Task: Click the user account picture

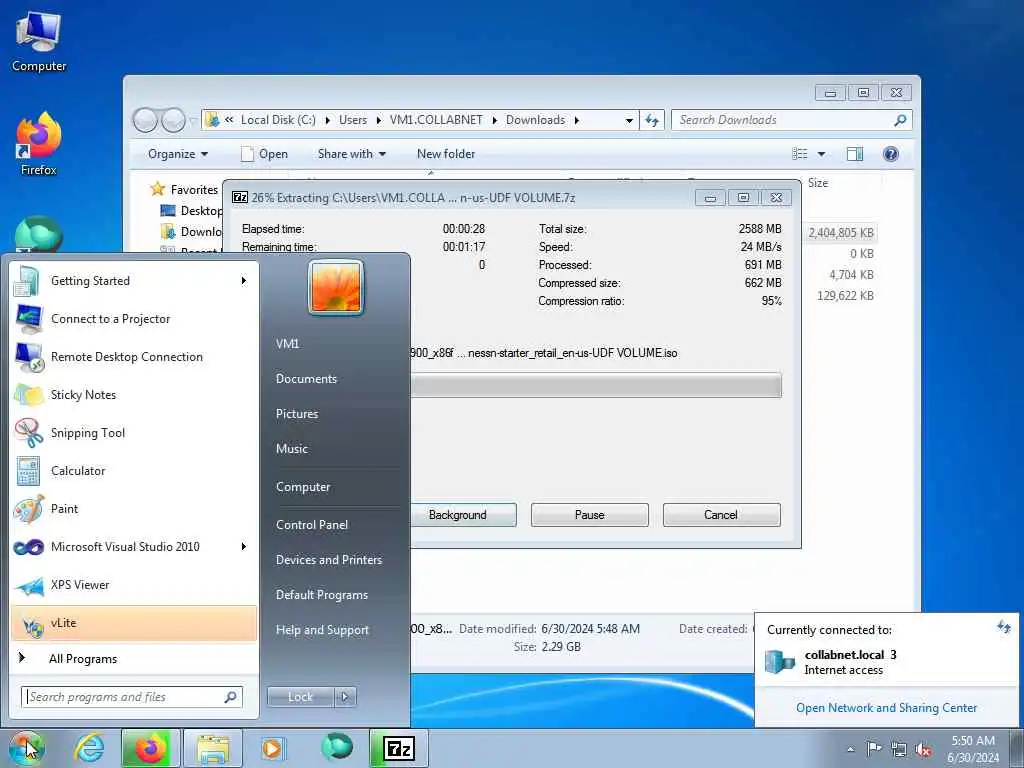Action: (x=336, y=287)
